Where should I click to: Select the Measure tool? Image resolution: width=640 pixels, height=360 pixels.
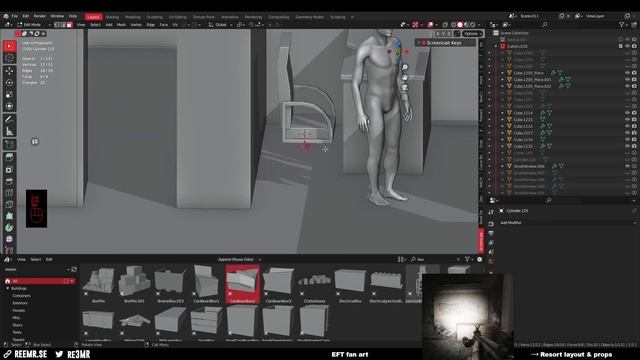click(x=9, y=131)
